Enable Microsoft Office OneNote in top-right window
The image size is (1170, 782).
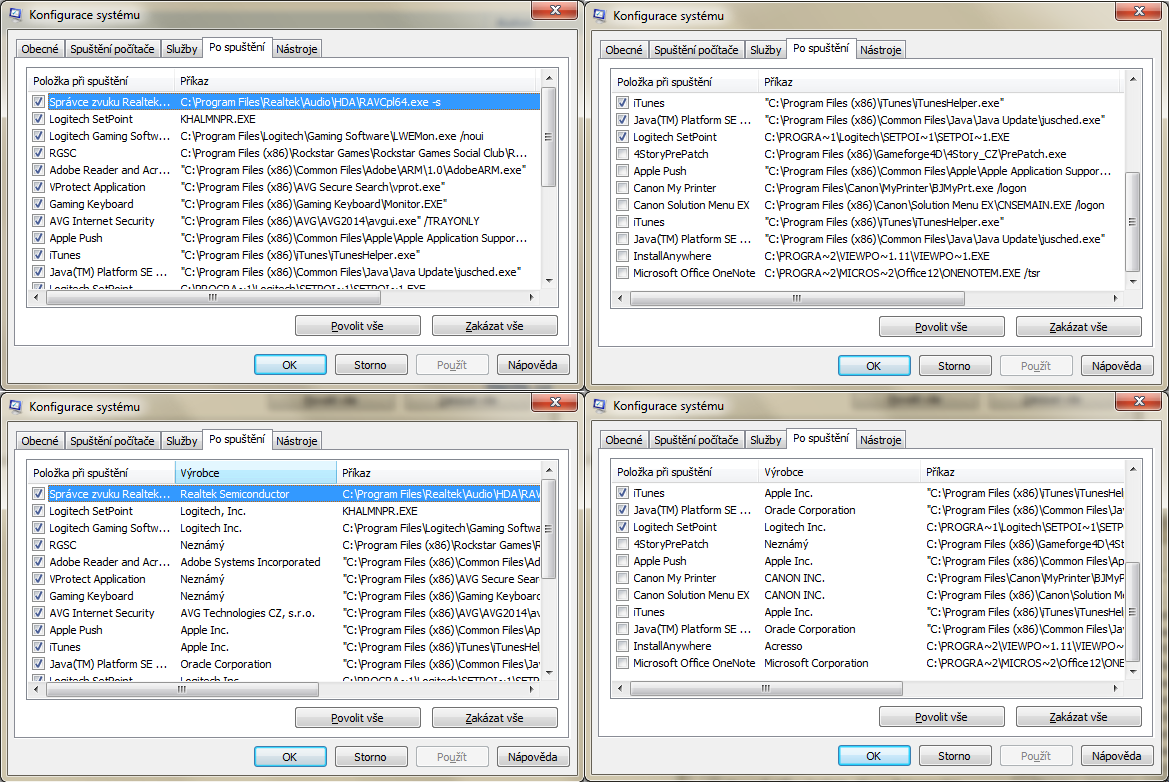[x=622, y=273]
